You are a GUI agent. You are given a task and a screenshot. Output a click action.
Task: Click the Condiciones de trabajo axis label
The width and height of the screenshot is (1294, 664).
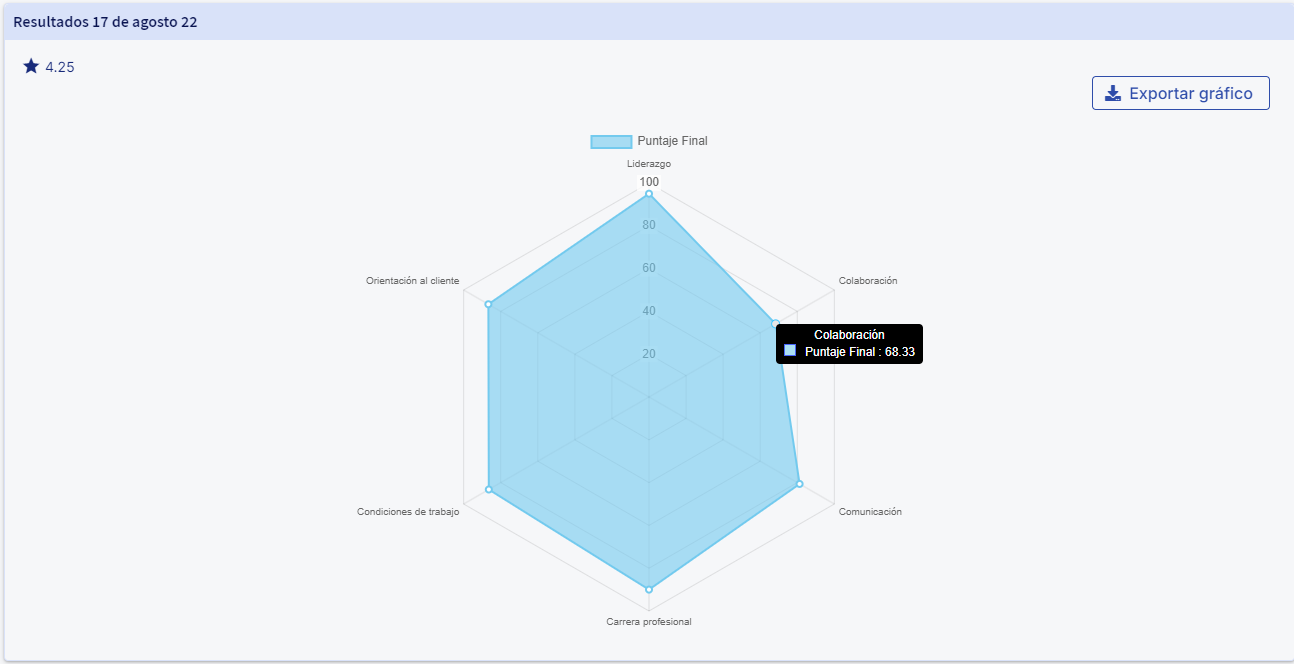click(408, 512)
